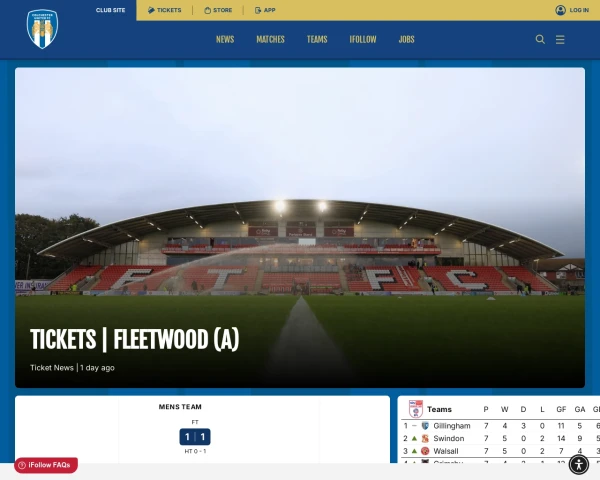This screenshot has width=600, height=480.
Task: Click the league logo beside Teams
Action: pyautogui.click(x=416, y=409)
